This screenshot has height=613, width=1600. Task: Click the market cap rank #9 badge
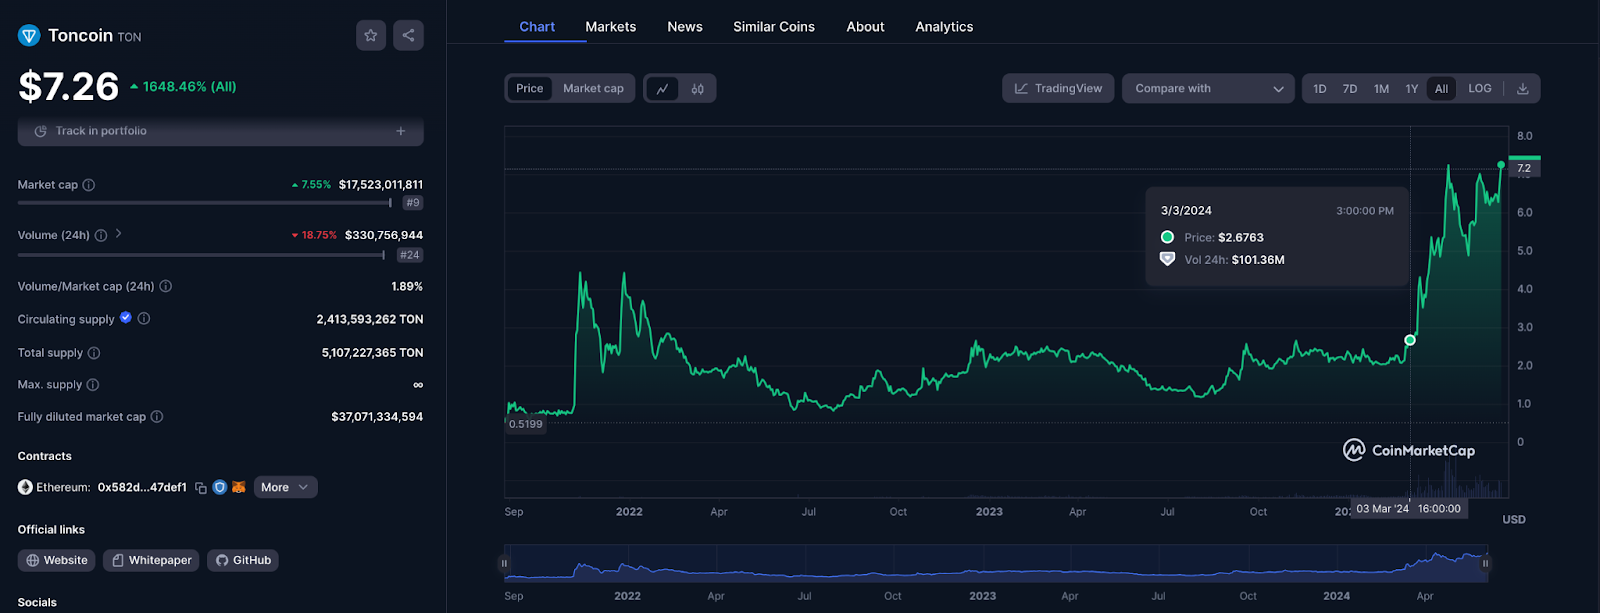(413, 203)
